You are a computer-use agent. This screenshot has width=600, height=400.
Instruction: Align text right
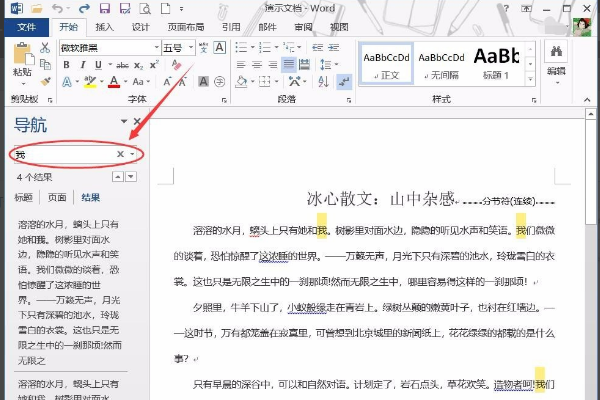[x=273, y=65]
